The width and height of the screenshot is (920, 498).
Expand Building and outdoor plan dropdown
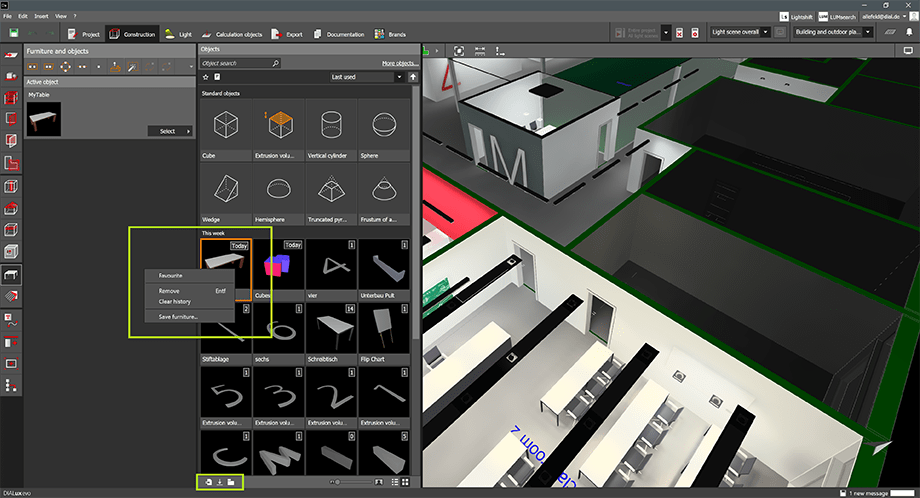click(x=831, y=33)
